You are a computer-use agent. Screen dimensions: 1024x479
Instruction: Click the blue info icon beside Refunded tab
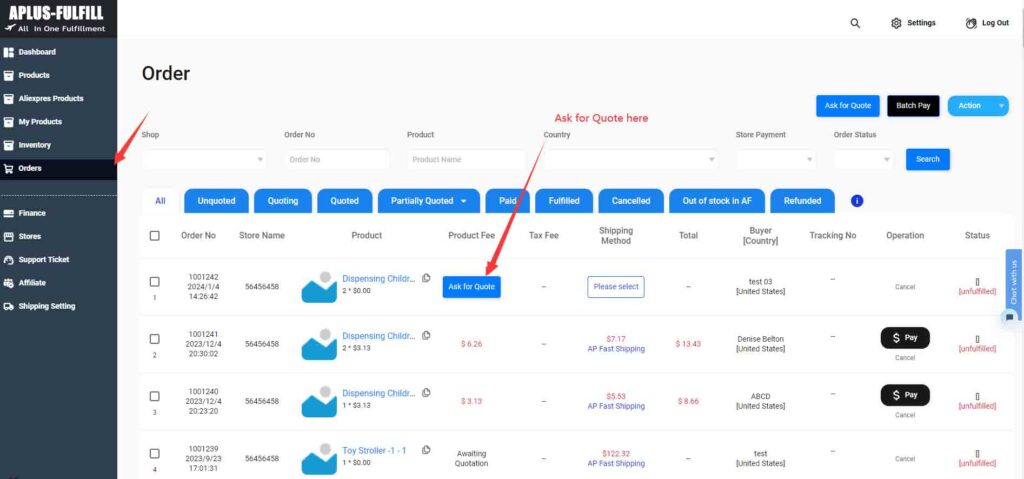point(857,201)
